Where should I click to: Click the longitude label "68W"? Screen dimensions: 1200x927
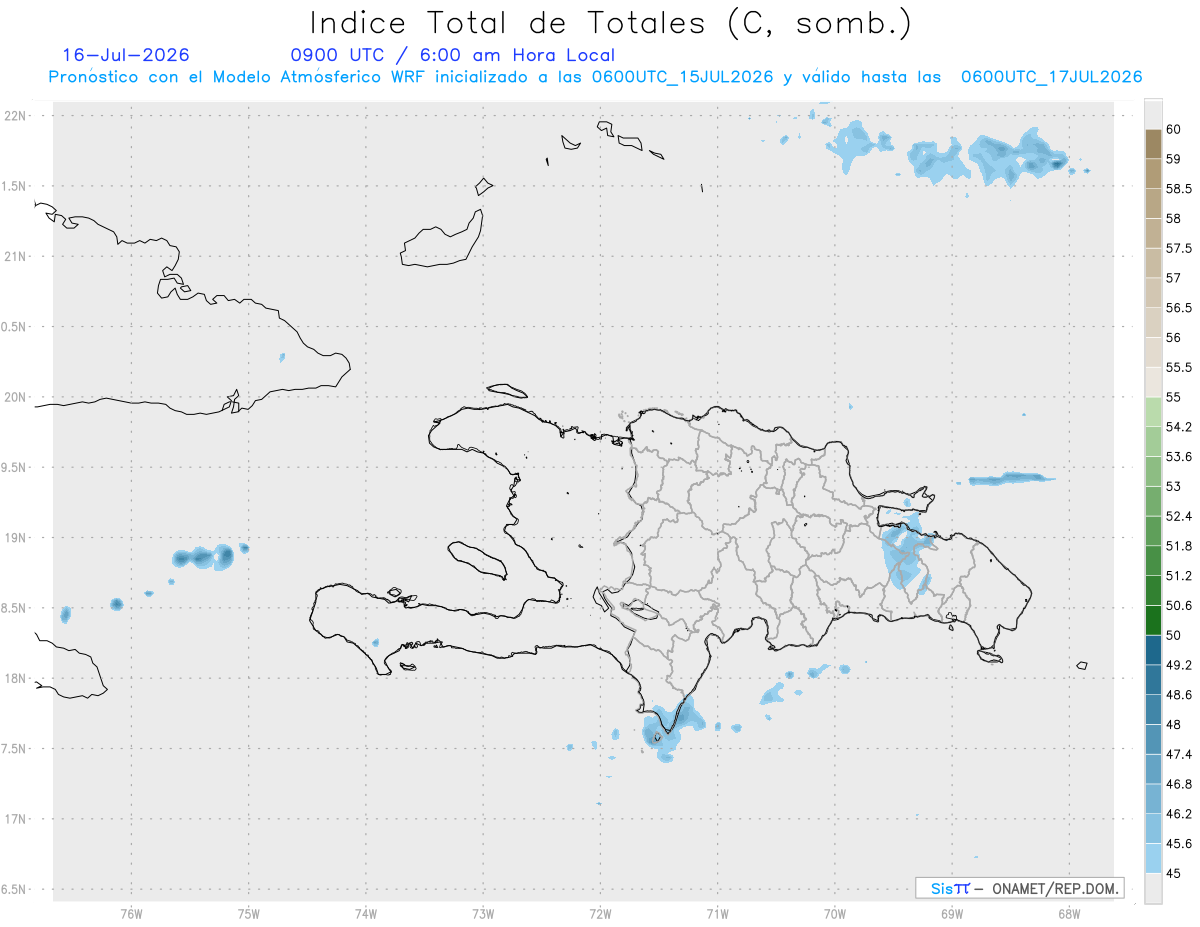(x=1068, y=914)
